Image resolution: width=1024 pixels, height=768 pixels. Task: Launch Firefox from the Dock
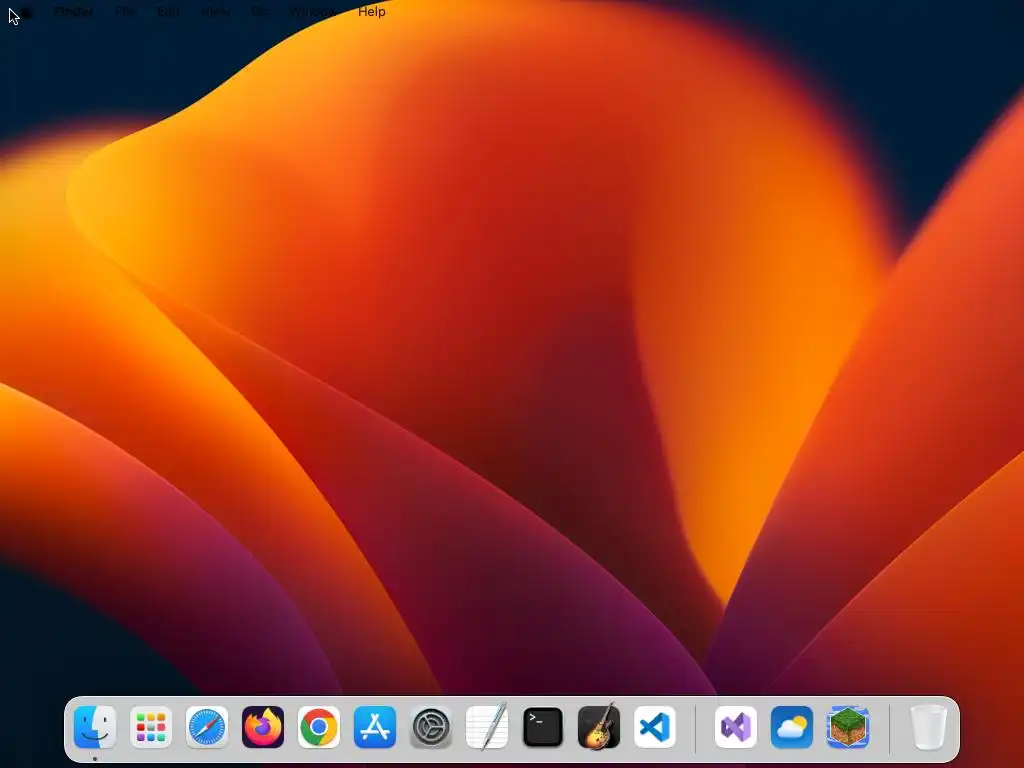coord(263,727)
